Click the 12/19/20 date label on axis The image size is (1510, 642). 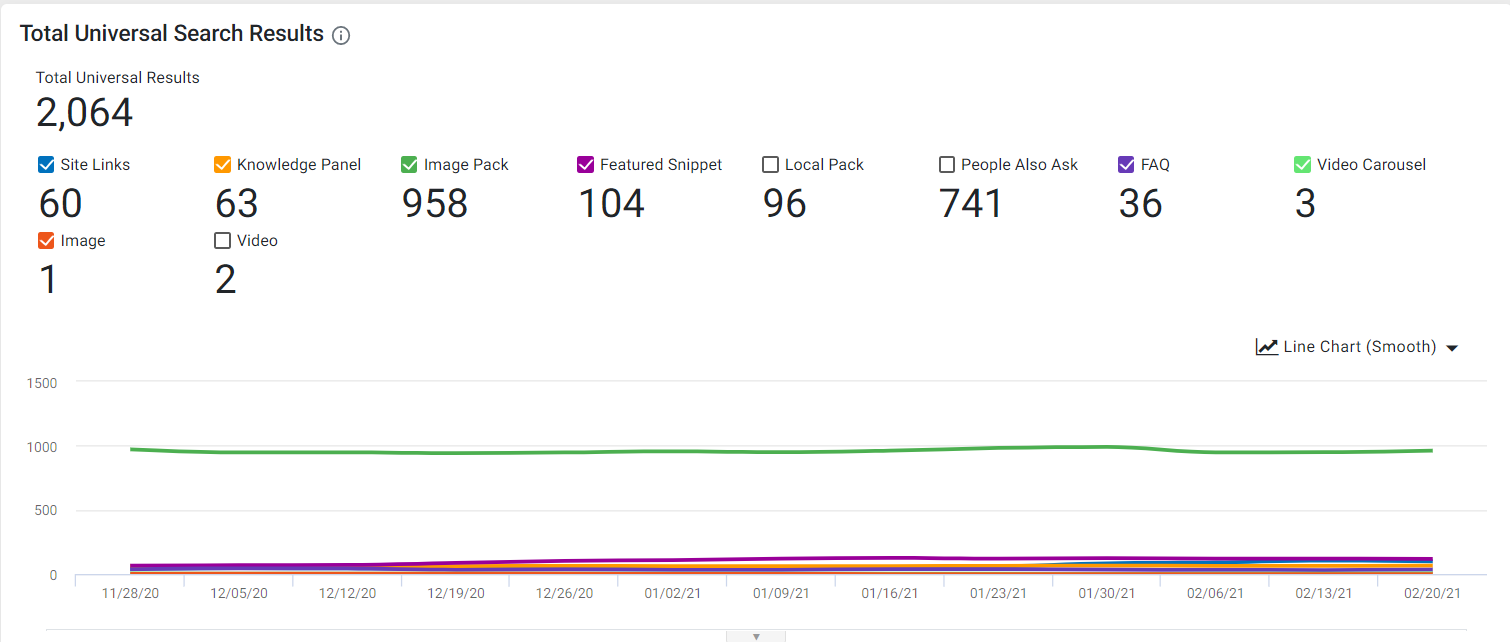[x=456, y=593]
